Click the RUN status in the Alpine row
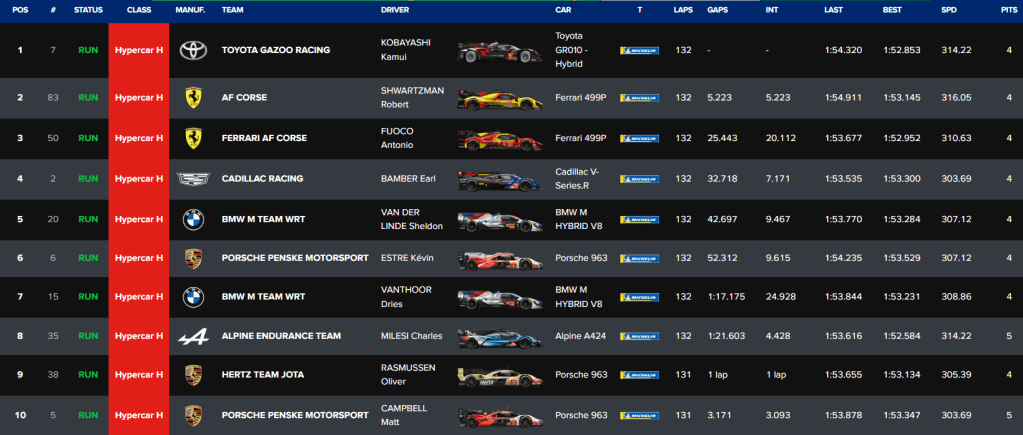Image resolution: width=1023 pixels, height=435 pixels. tap(88, 337)
